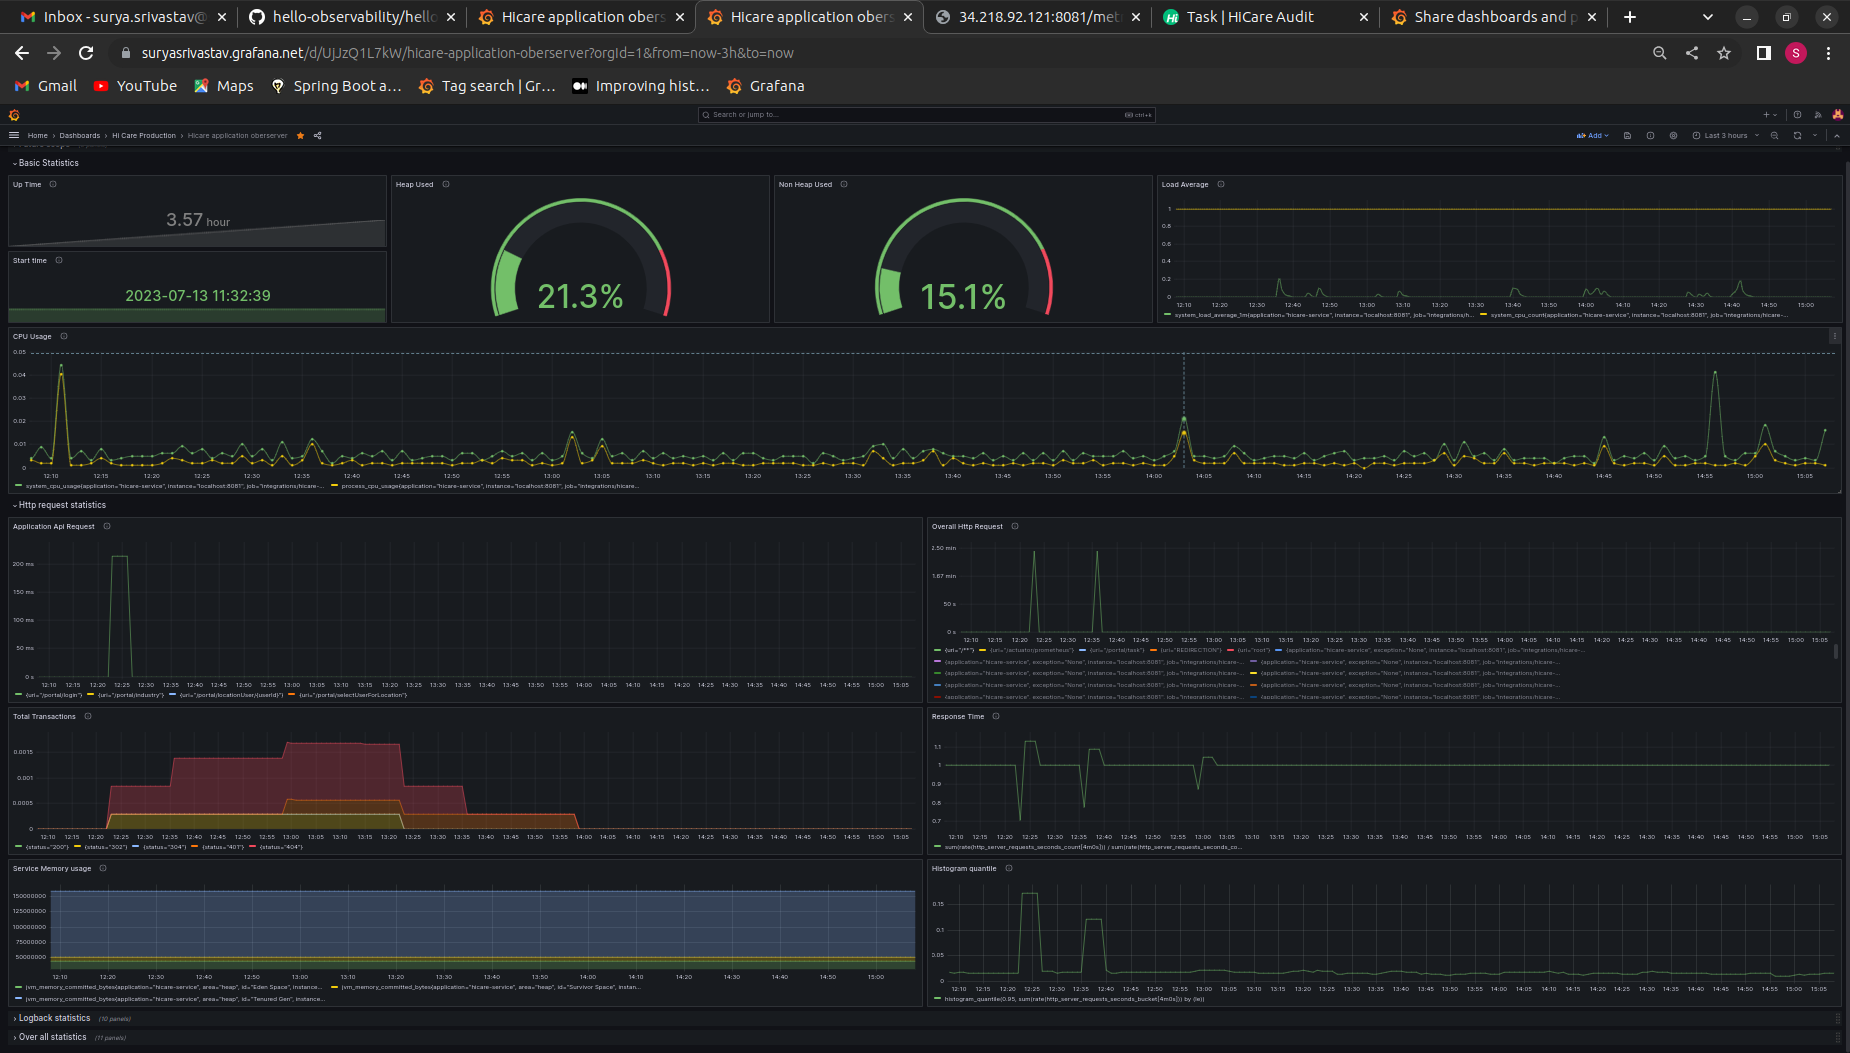Toggle the /portal/login series in legend

53,695
